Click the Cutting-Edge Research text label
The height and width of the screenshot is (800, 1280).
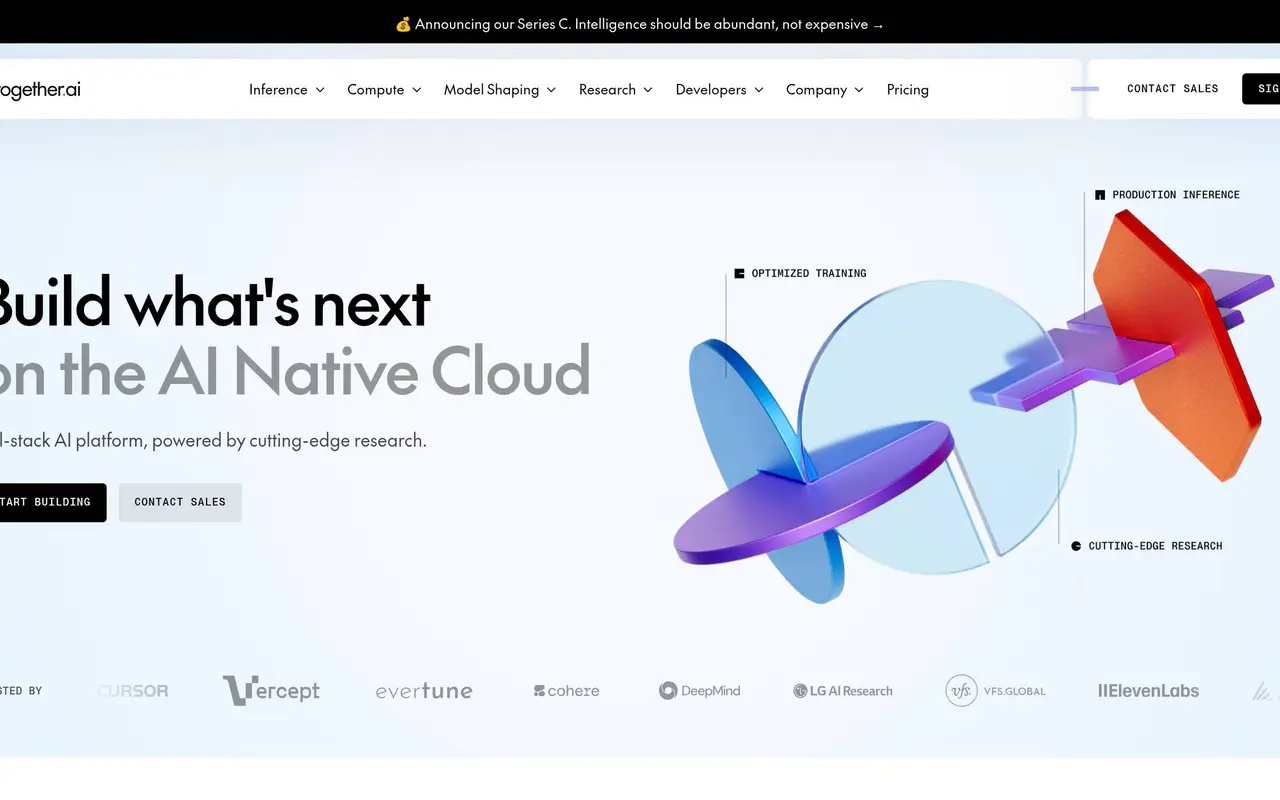click(1155, 546)
